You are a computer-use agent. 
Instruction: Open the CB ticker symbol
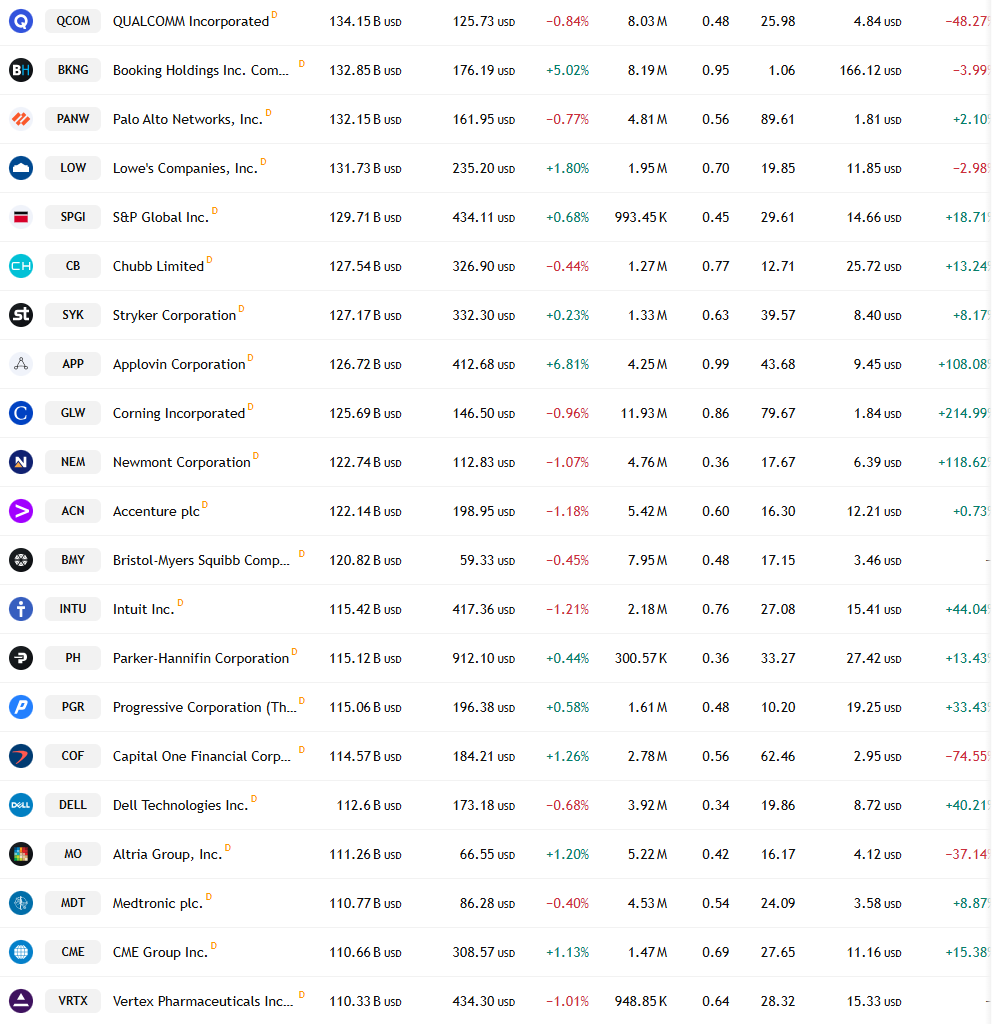(73, 266)
